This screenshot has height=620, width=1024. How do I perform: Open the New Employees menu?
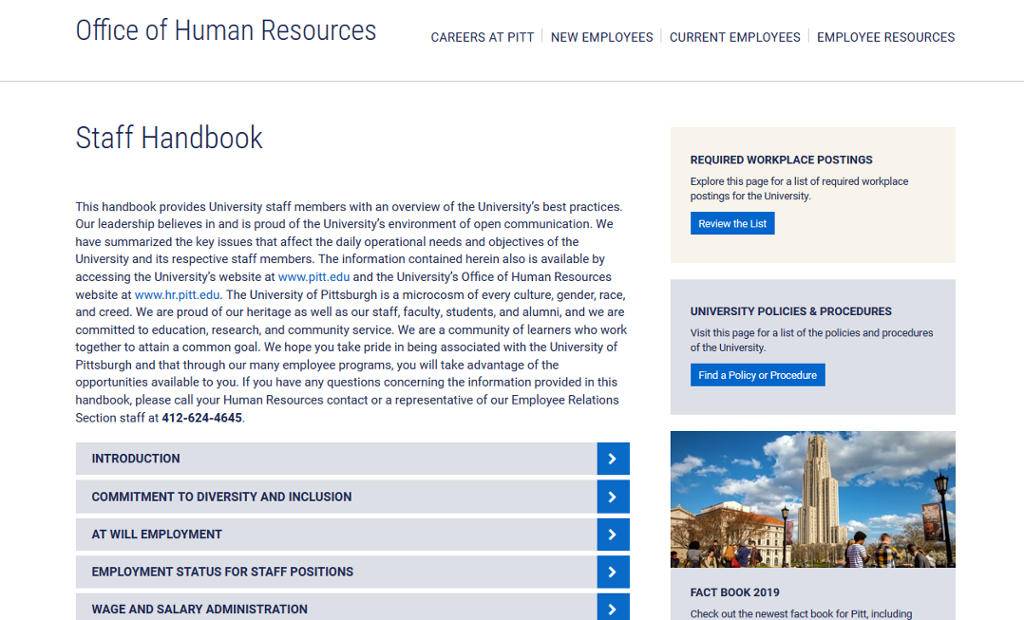click(601, 37)
